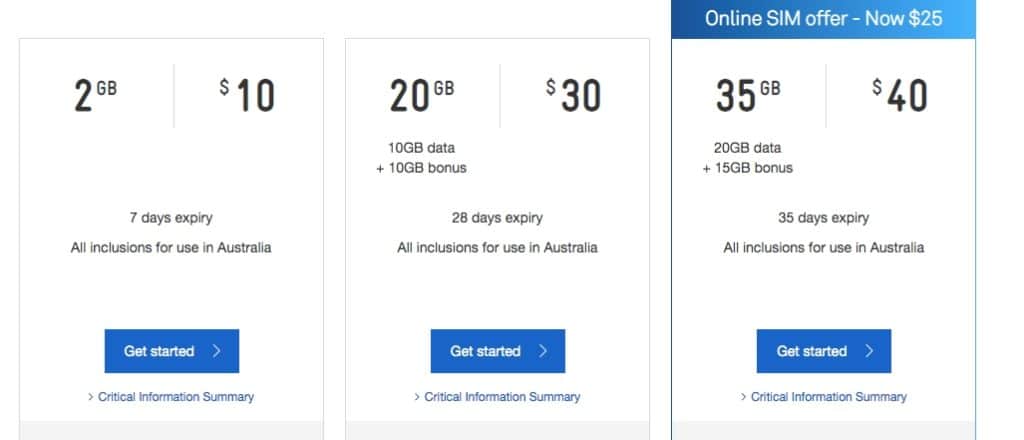View the Critical Information Summary for the $30 plan
This screenshot has height=440, width=1024.
pyautogui.click(x=502, y=397)
